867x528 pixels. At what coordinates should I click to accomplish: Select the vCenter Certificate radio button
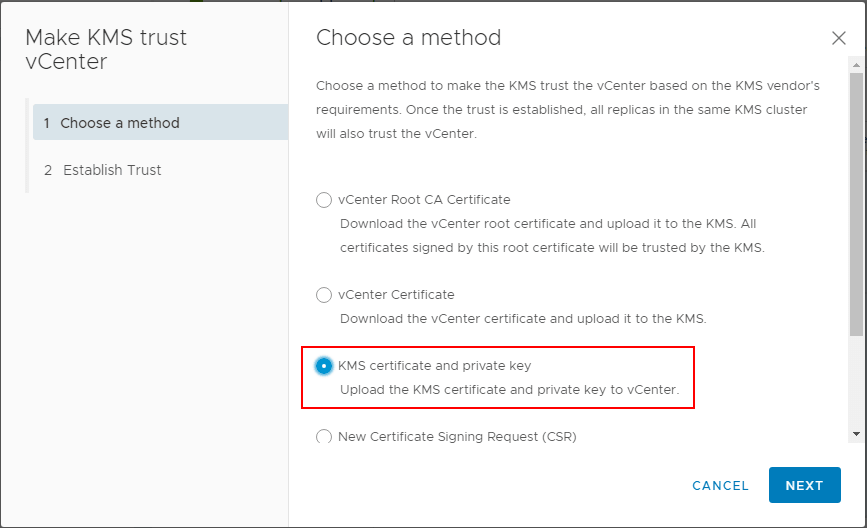coord(323,295)
